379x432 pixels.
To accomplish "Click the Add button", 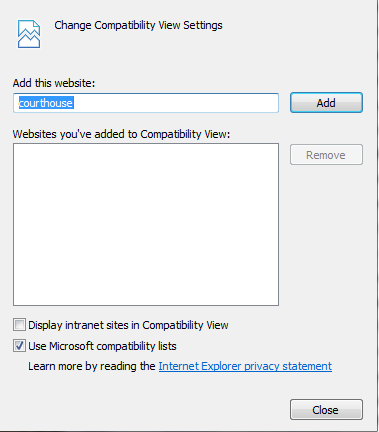I will tap(326, 103).
